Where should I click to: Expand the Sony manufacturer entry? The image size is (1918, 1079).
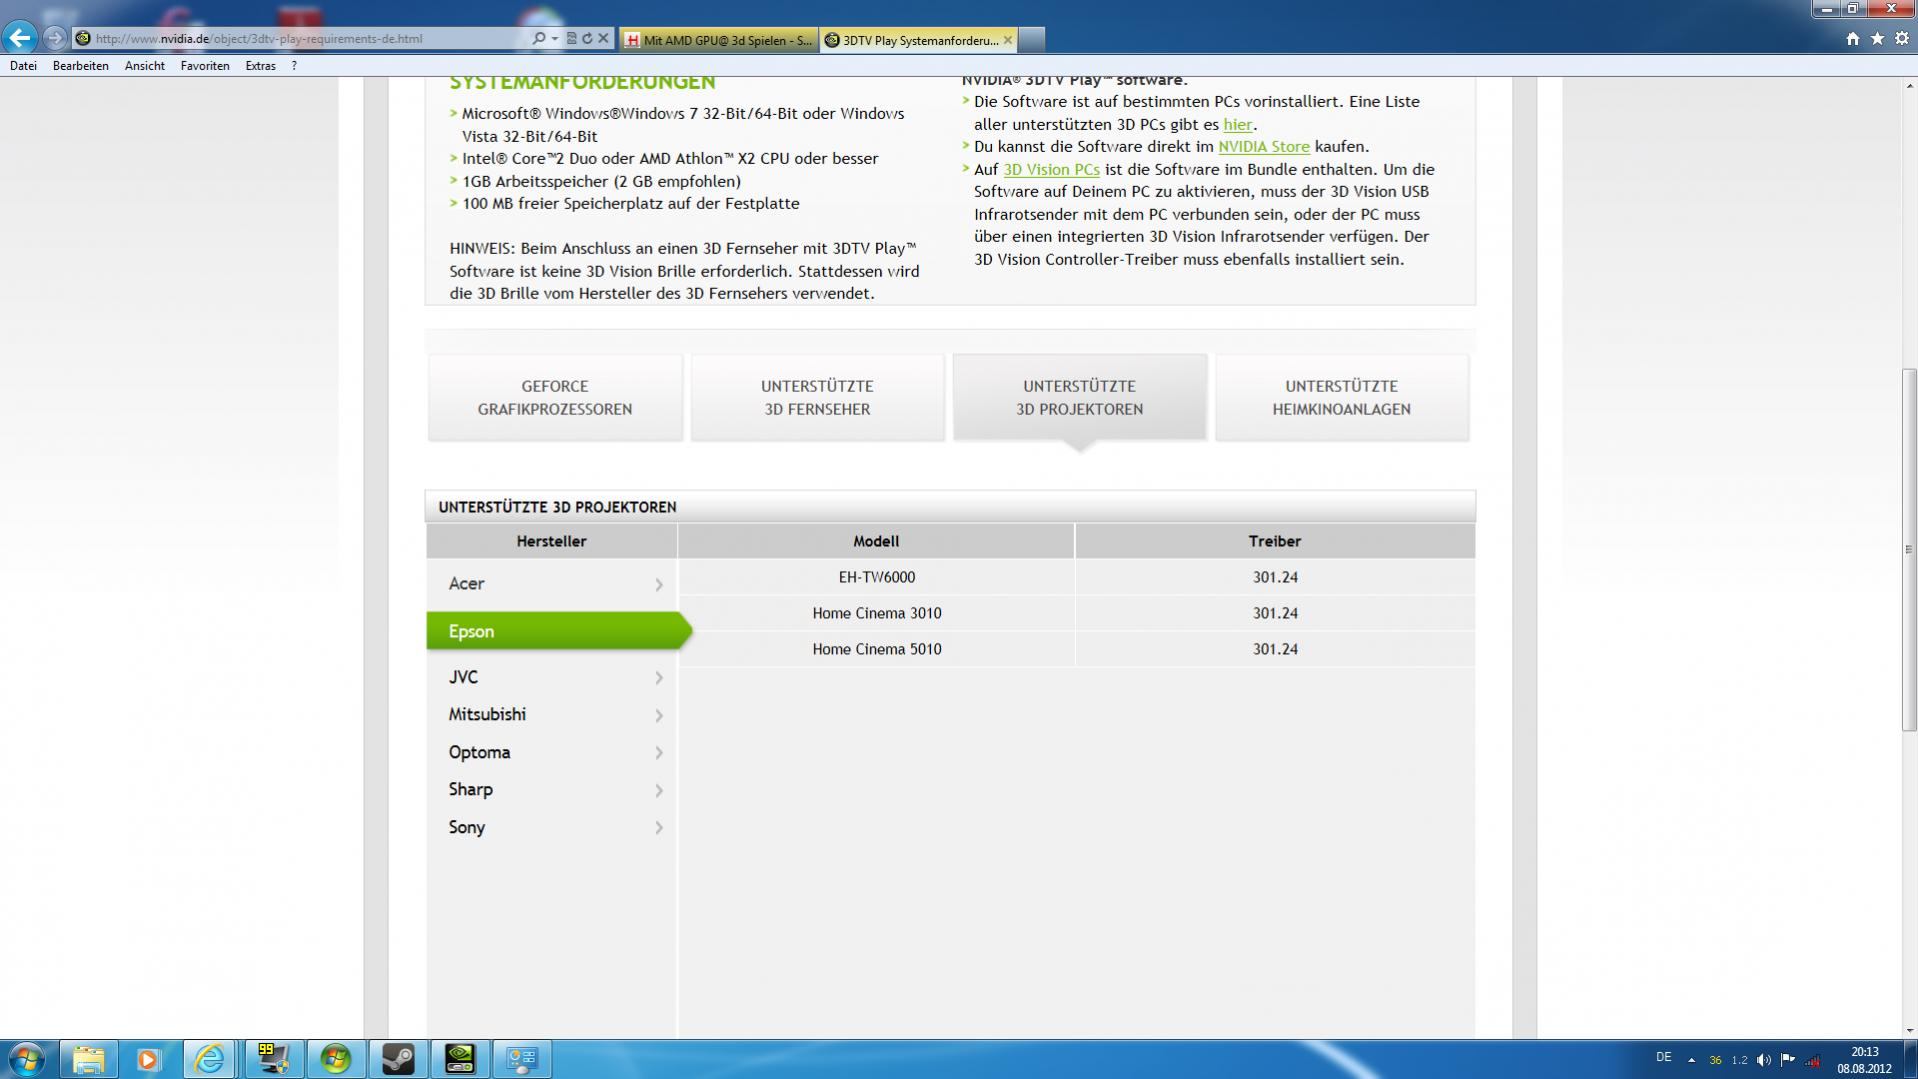pyautogui.click(x=551, y=827)
